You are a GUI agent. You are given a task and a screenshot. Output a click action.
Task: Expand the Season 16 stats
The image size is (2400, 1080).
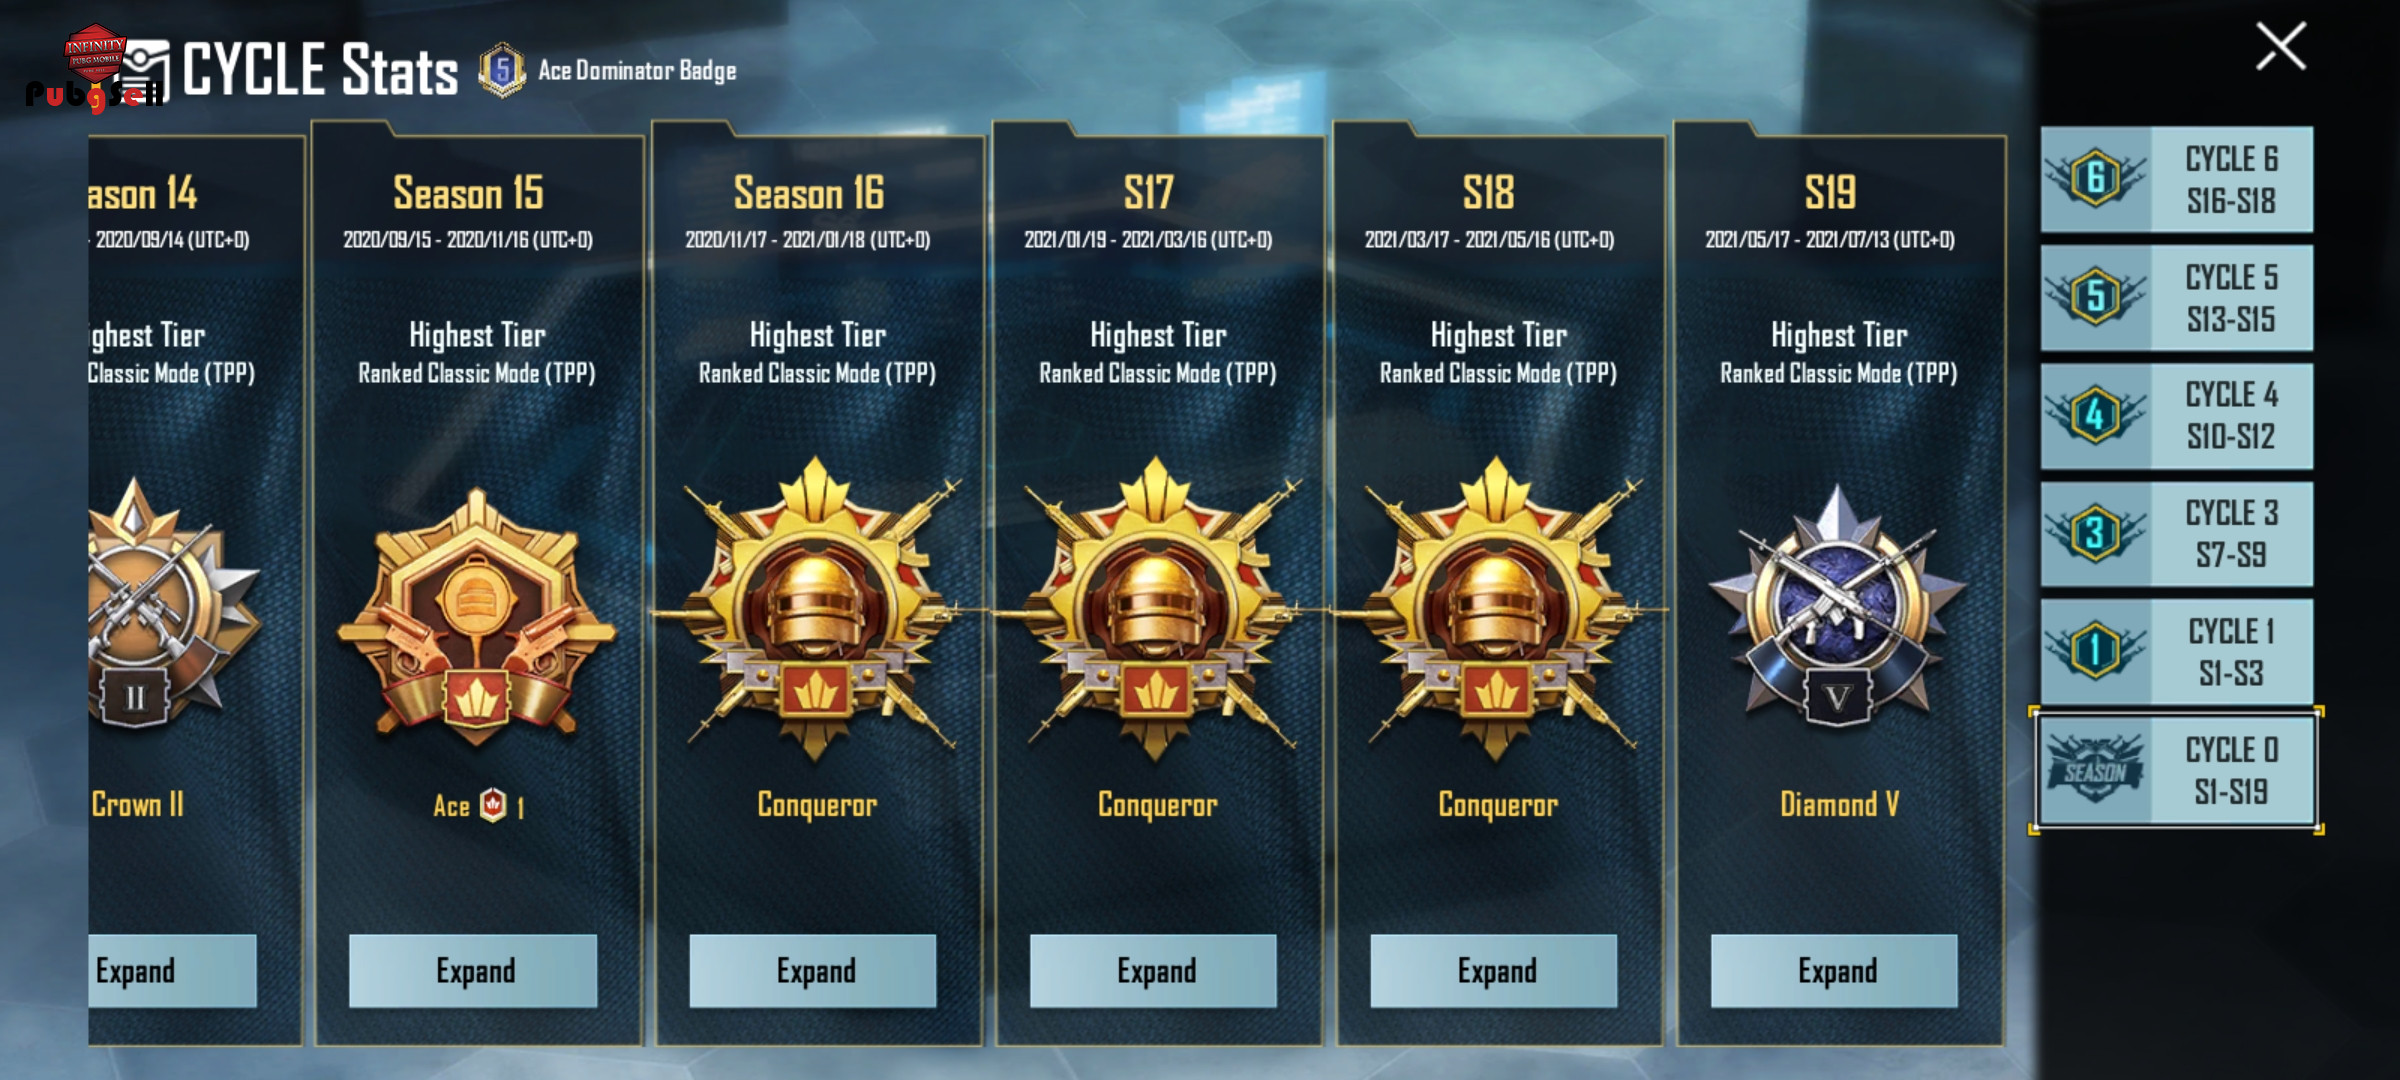(813, 971)
